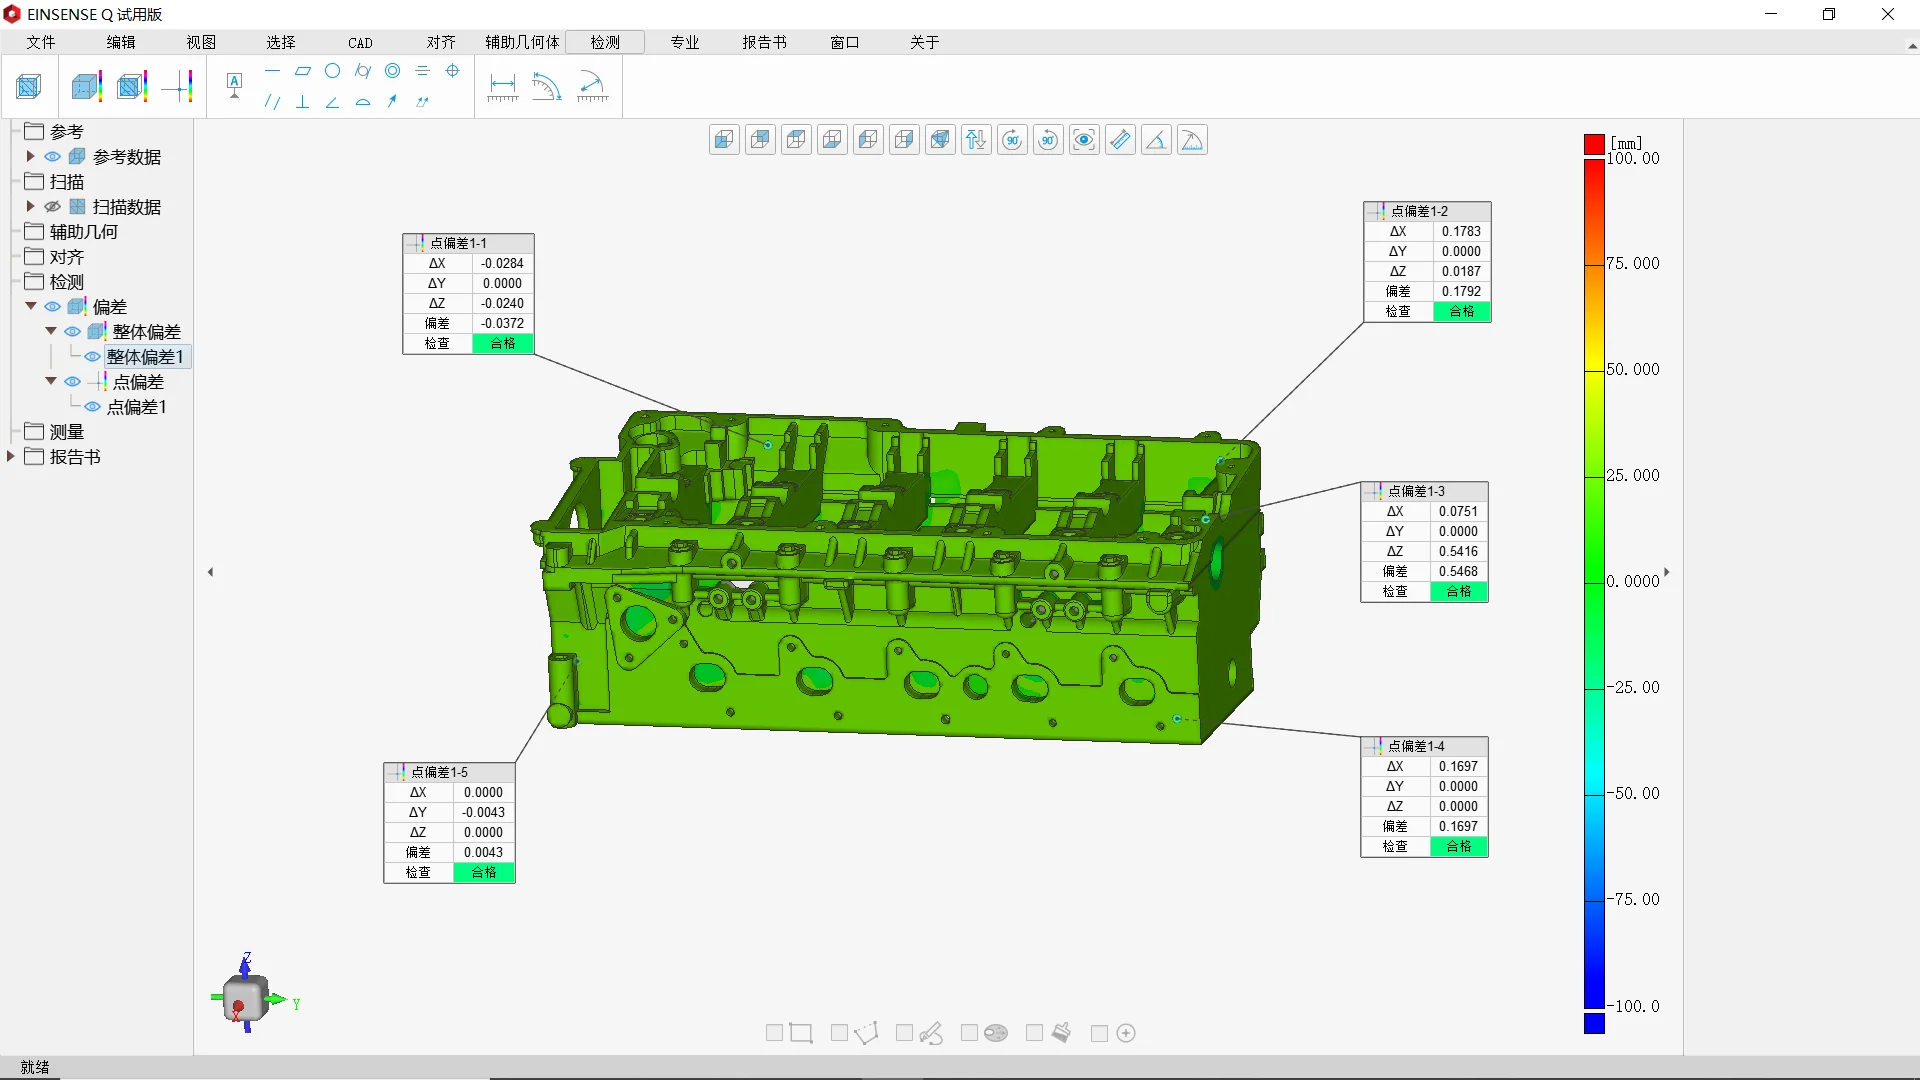This screenshot has width=1920, height=1080.
Task: Select the angle protractor measurement tool
Action: 546,87
